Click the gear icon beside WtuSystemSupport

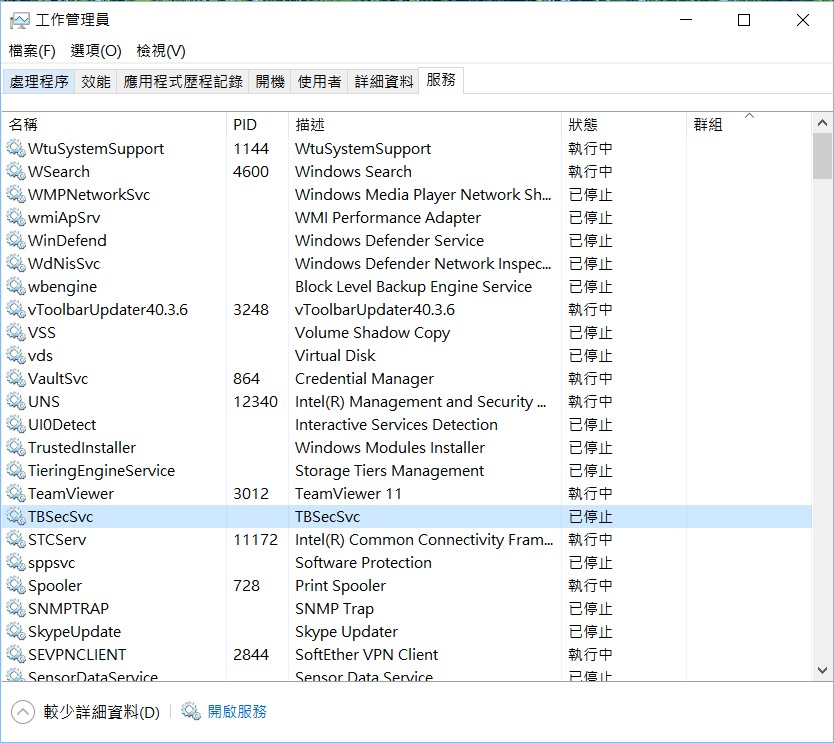coord(16,148)
